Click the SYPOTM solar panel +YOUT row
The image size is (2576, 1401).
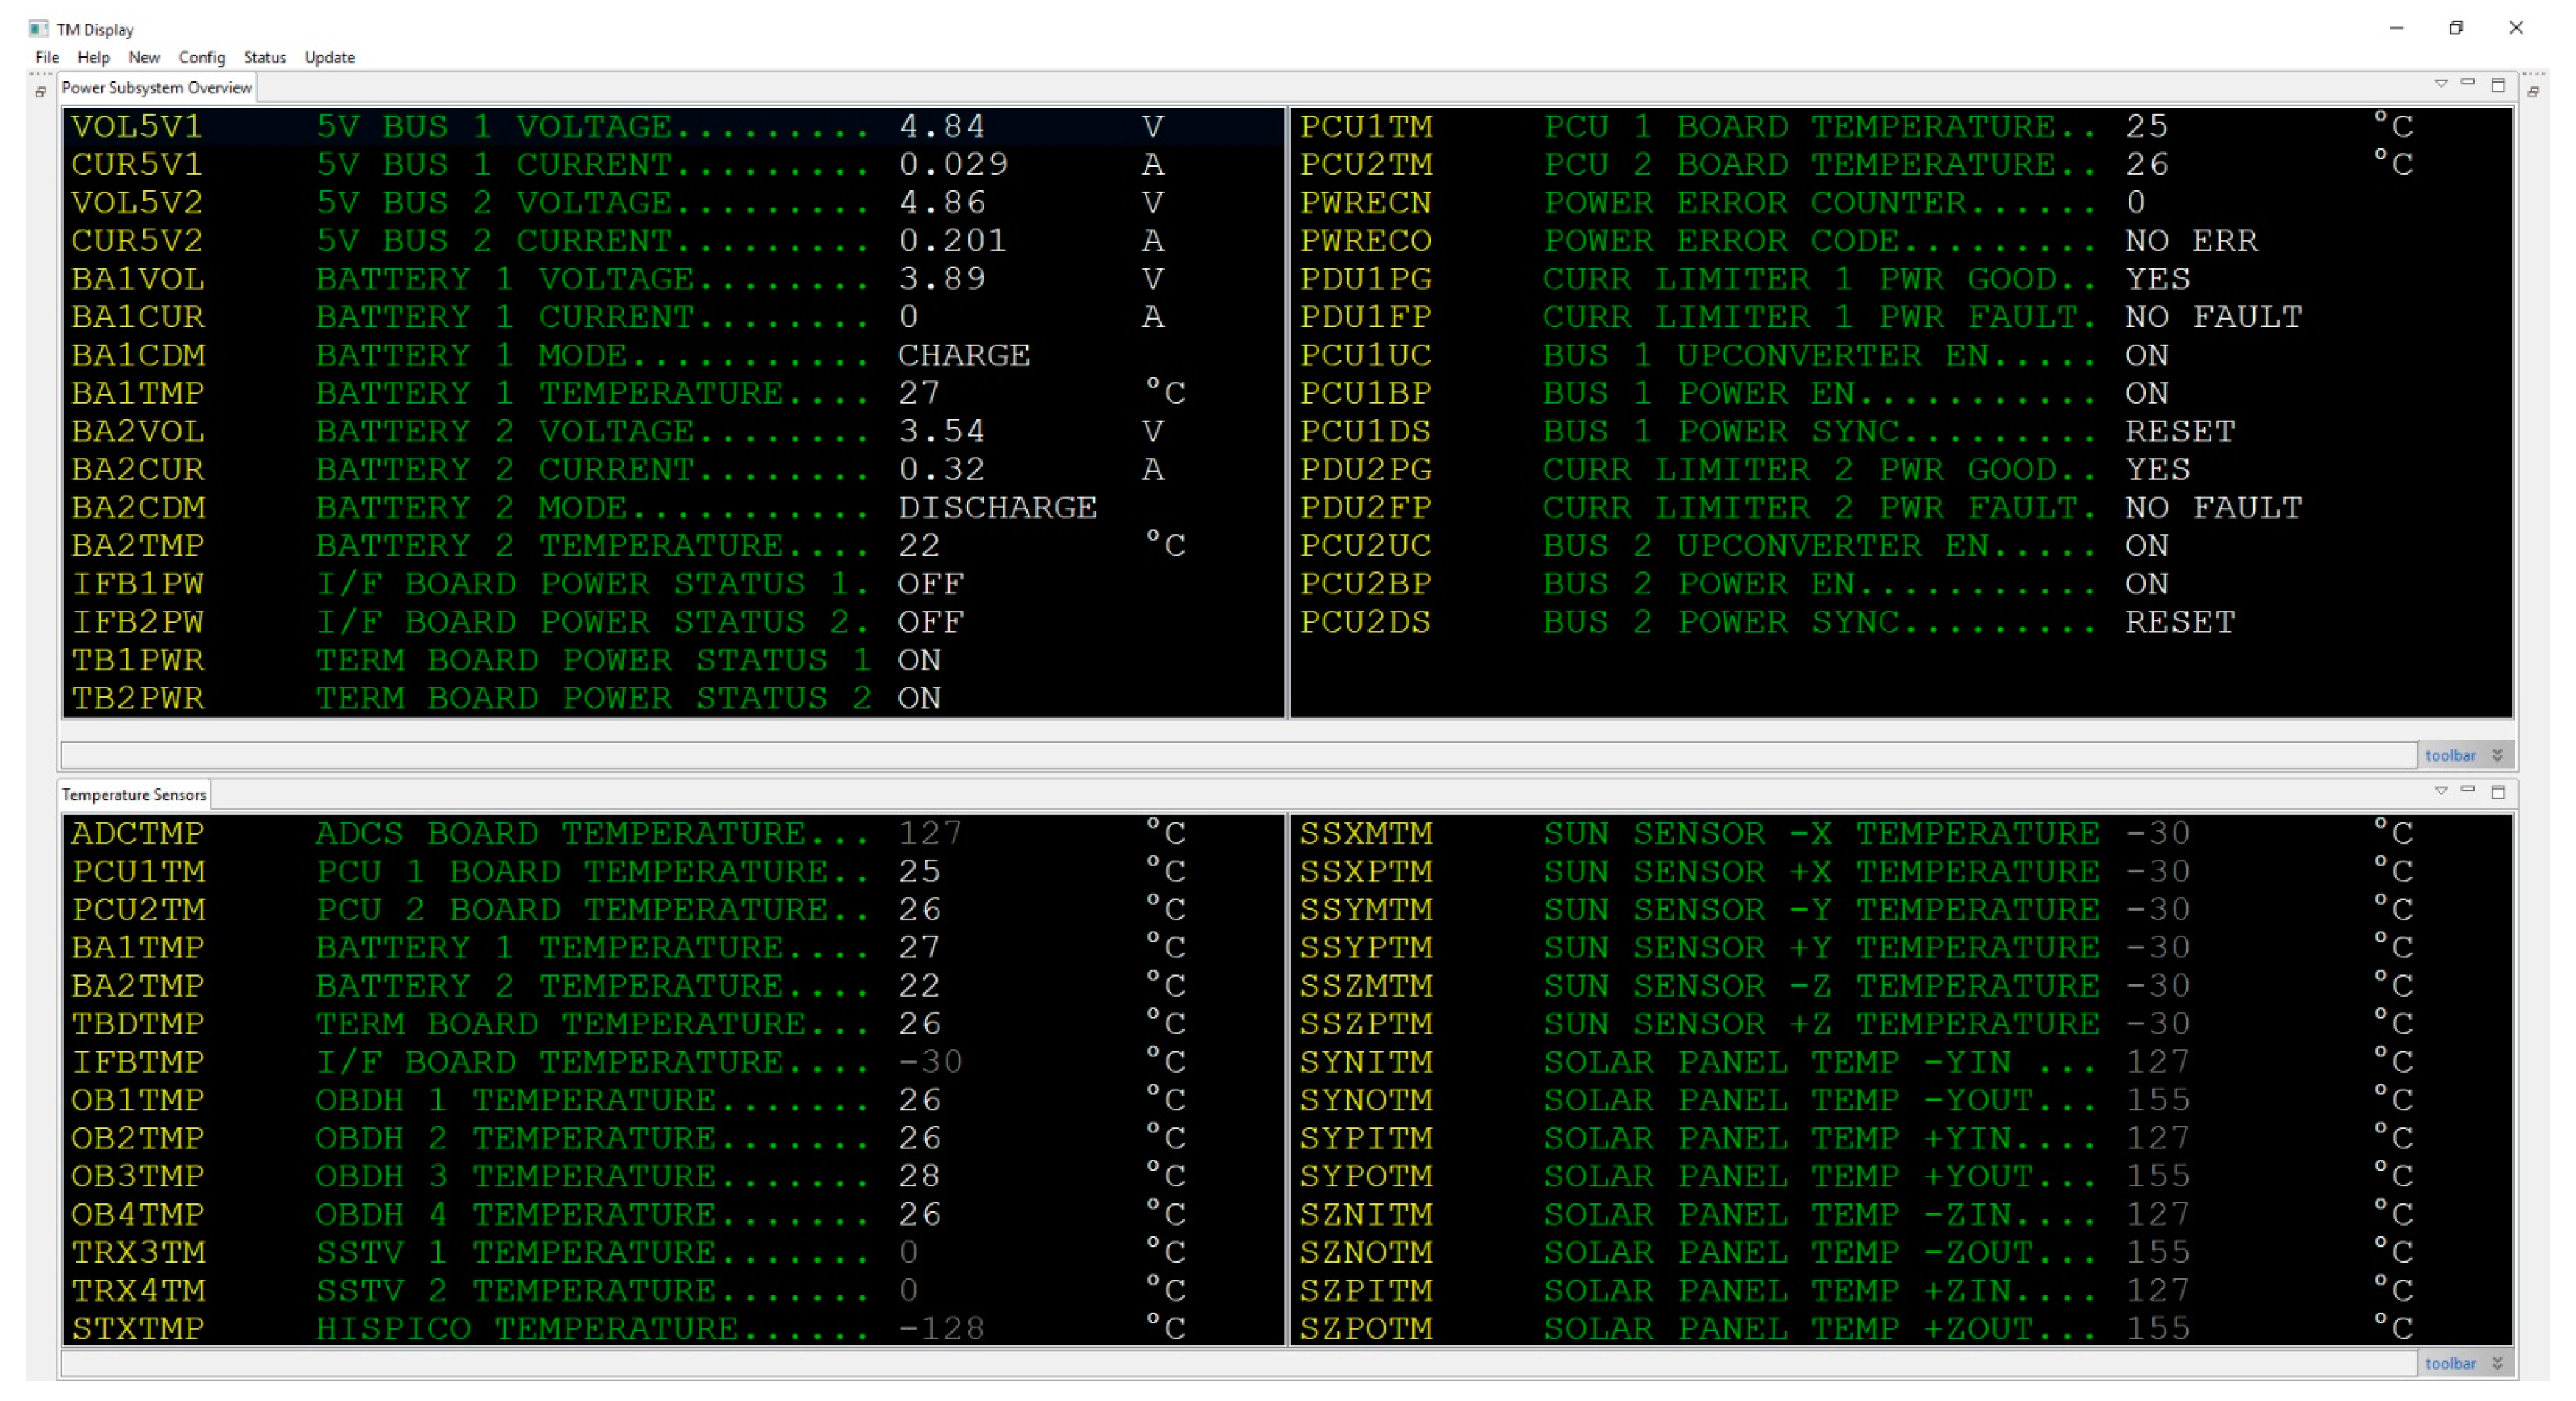[1902, 1177]
